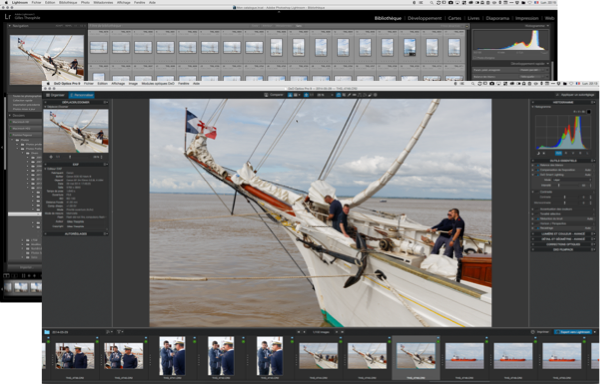Click filmstrip sort icon in DxO
Screen dimensions: 600x384
(x=109, y=332)
